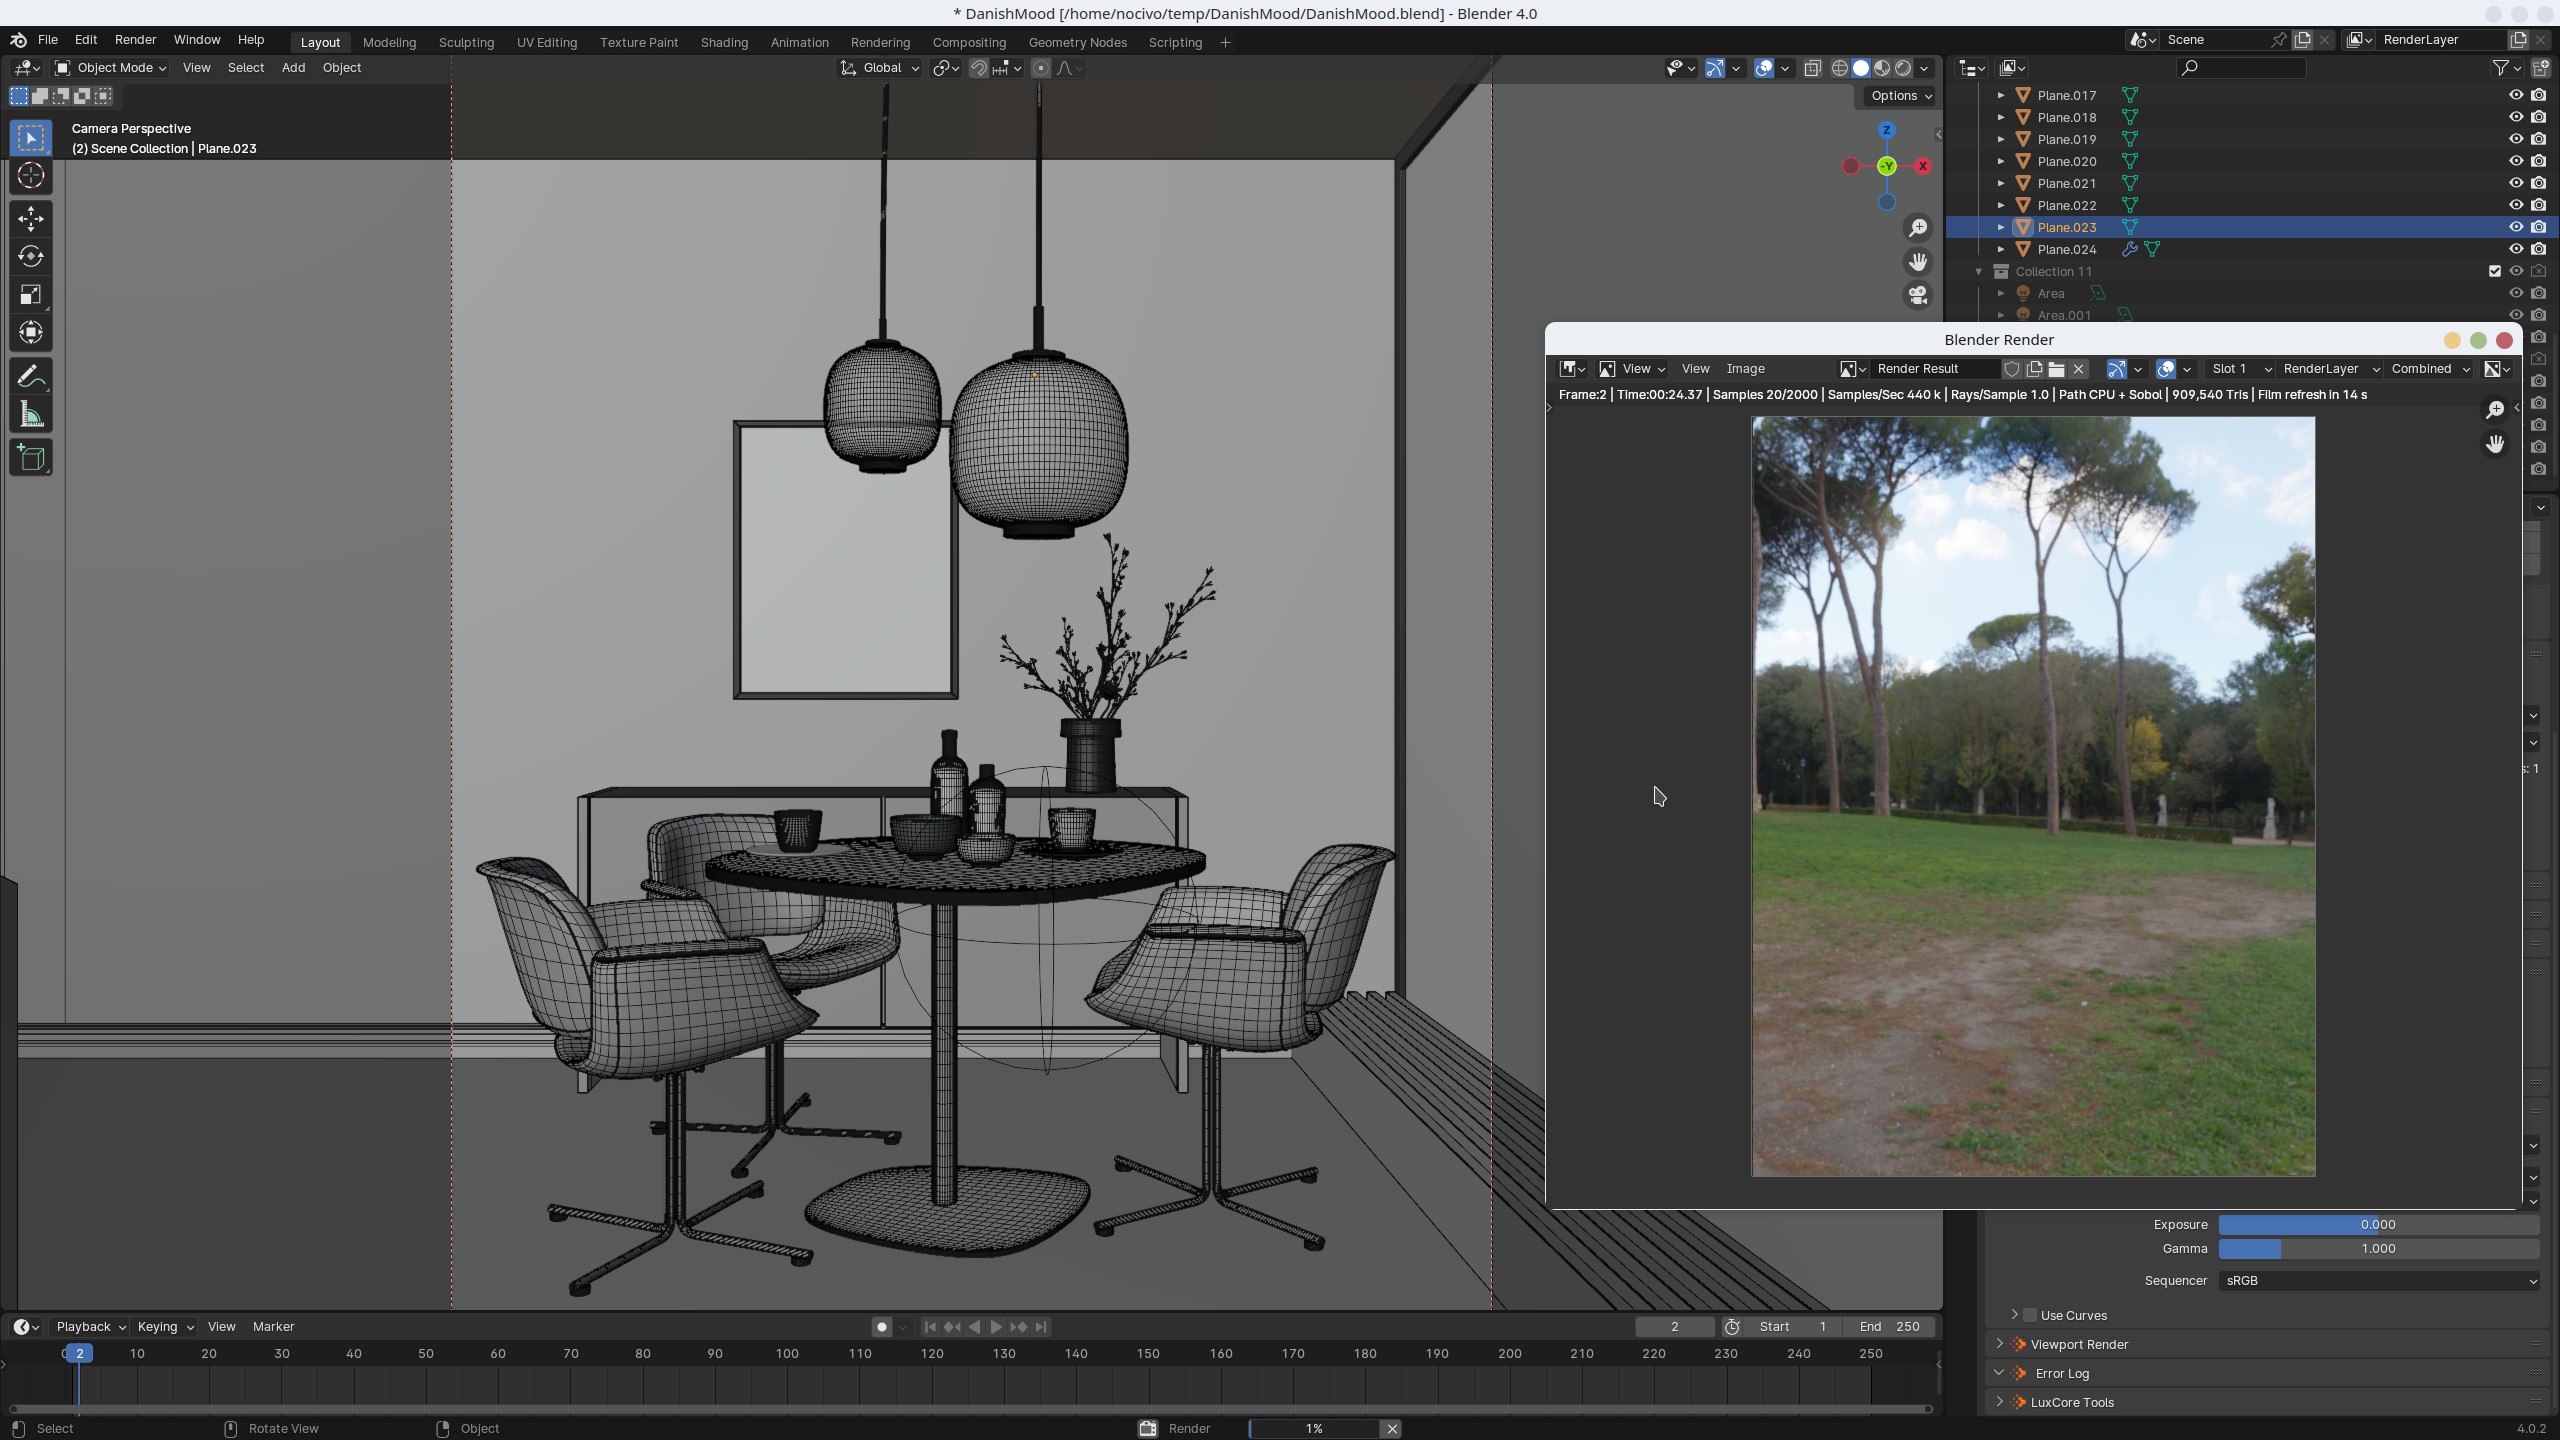The height and width of the screenshot is (1440, 2560).
Task: Uncheck the Collection 11 exclude checkbox
Action: click(2494, 271)
